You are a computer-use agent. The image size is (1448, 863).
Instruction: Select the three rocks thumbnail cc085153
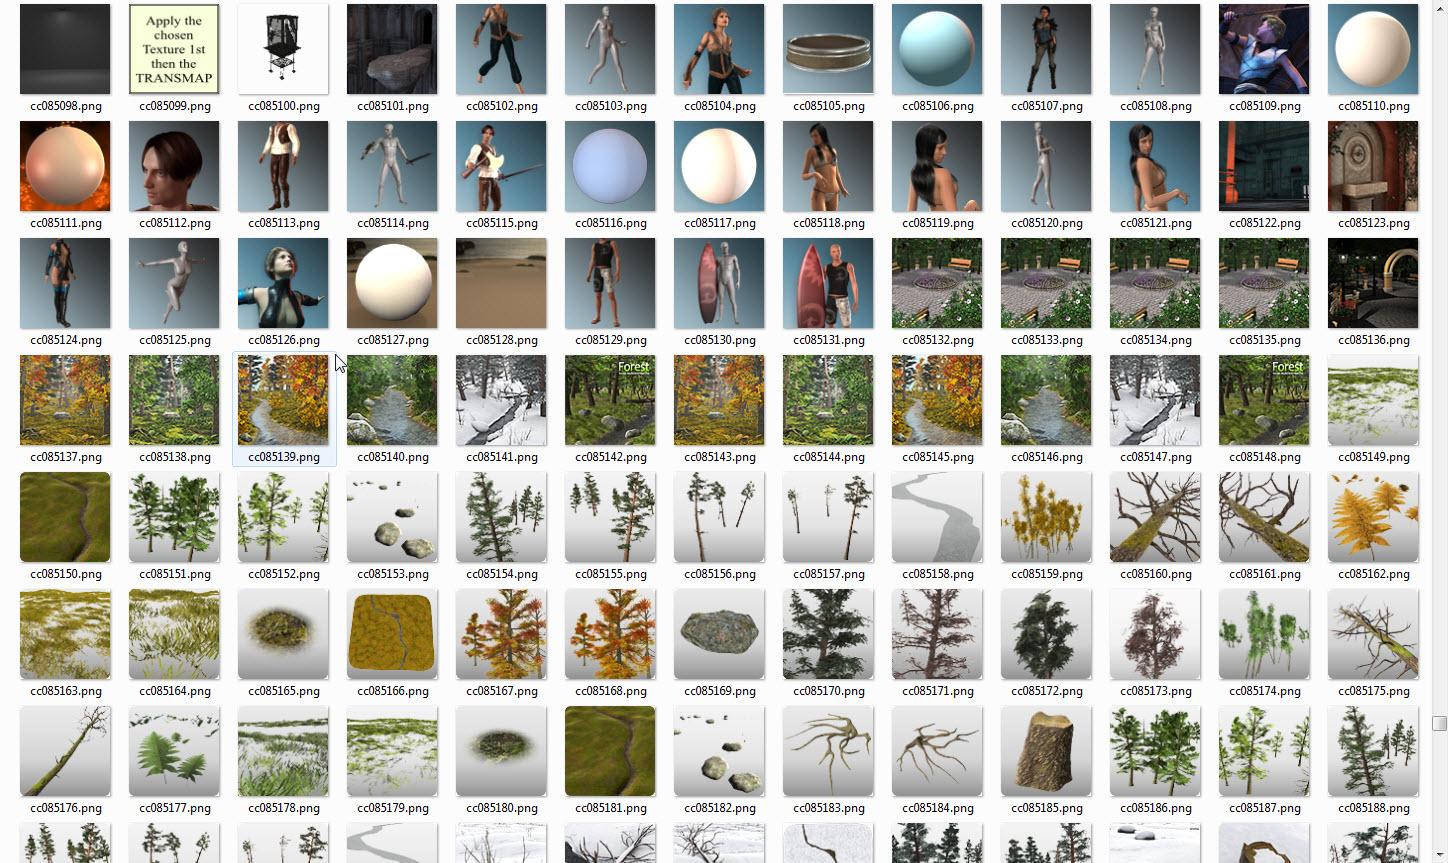point(392,517)
